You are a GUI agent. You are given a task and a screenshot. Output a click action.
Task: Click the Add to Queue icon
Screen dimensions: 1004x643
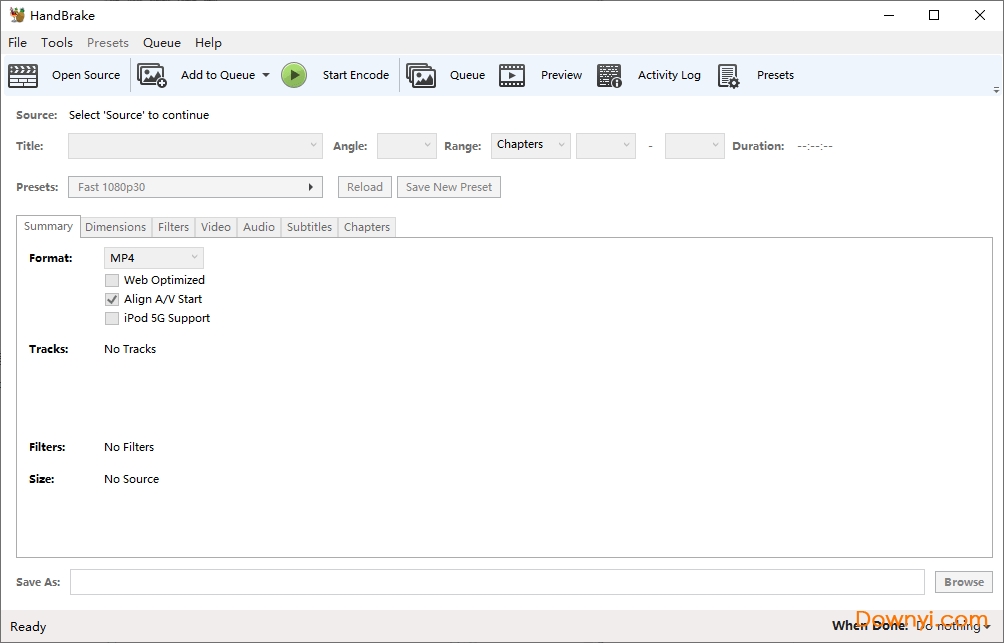152,75
